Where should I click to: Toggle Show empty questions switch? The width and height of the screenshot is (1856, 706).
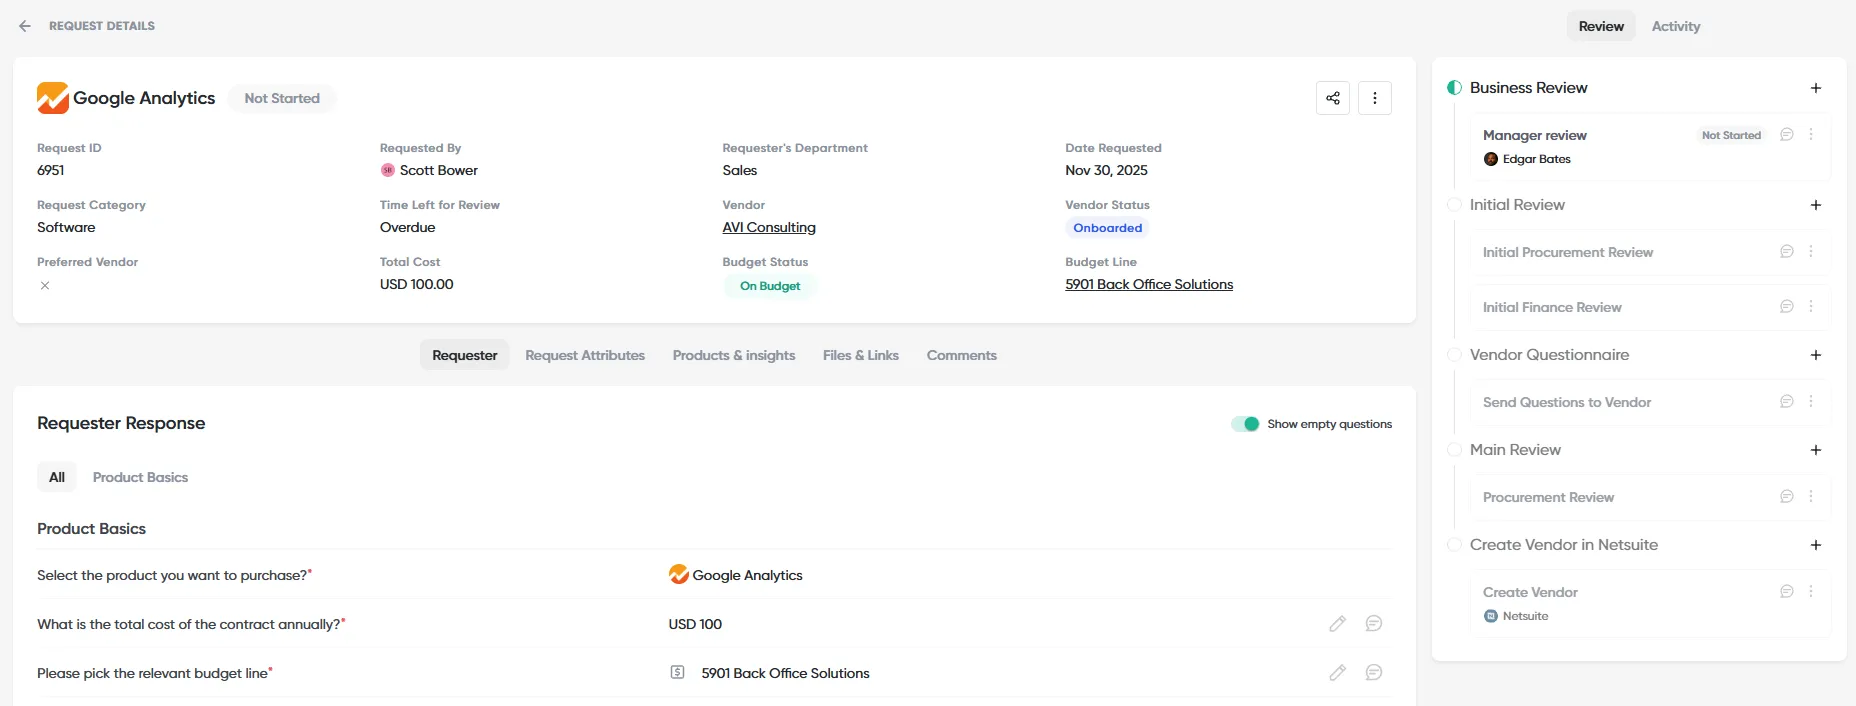coord(1245,424)
